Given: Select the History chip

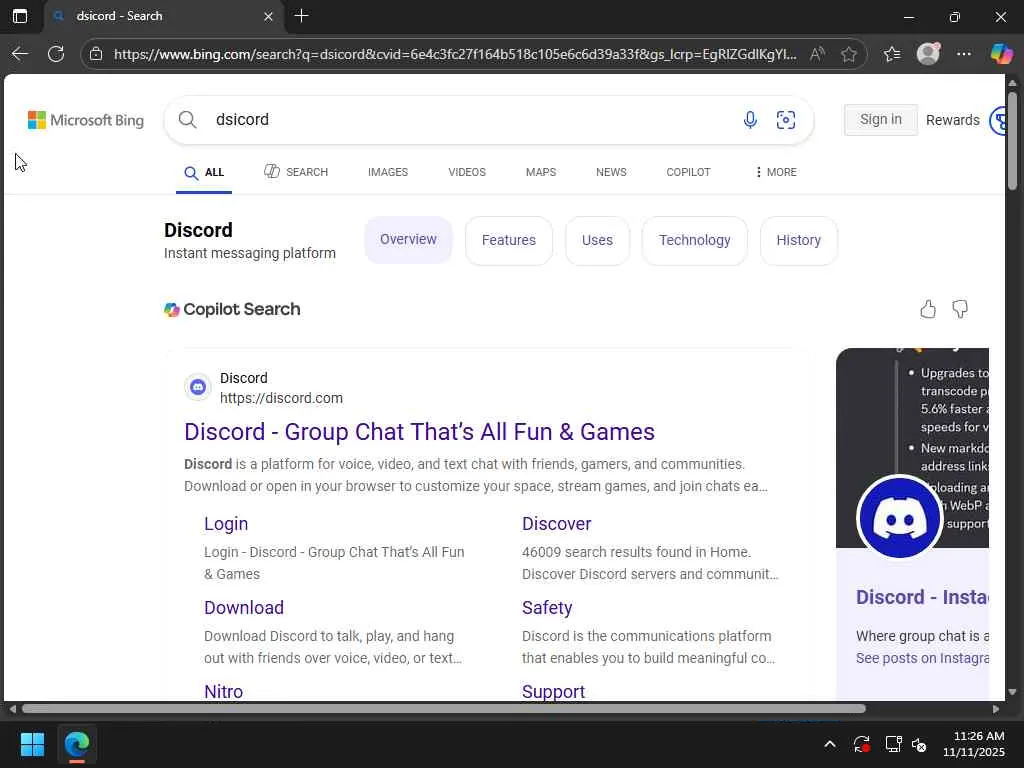Looking at the screenshot, I should (x=798, y=240).
